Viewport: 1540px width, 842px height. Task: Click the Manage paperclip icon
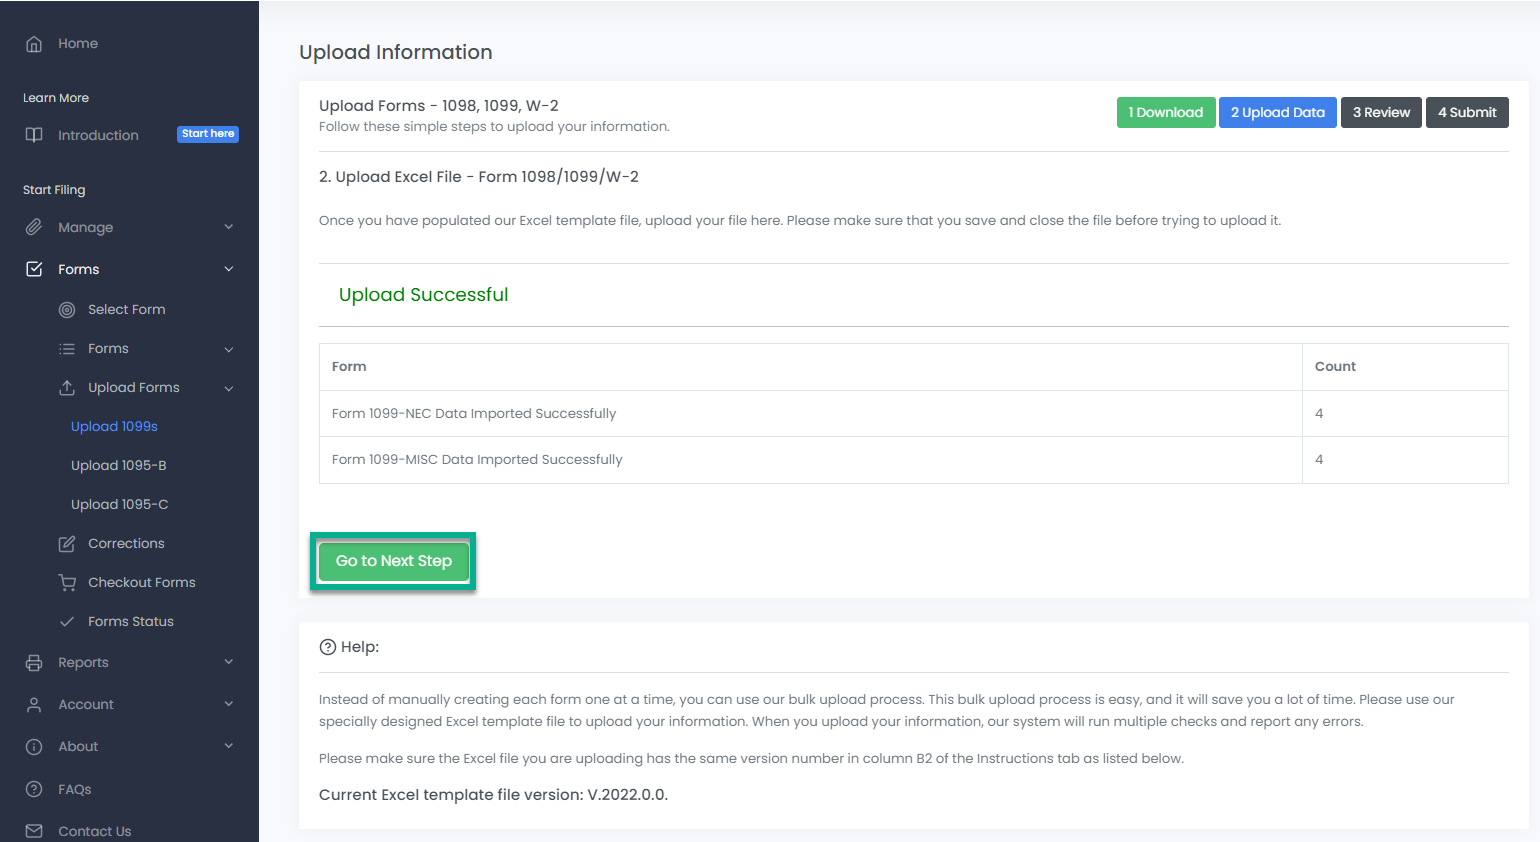pyautogui.click(x=34, y=228)
